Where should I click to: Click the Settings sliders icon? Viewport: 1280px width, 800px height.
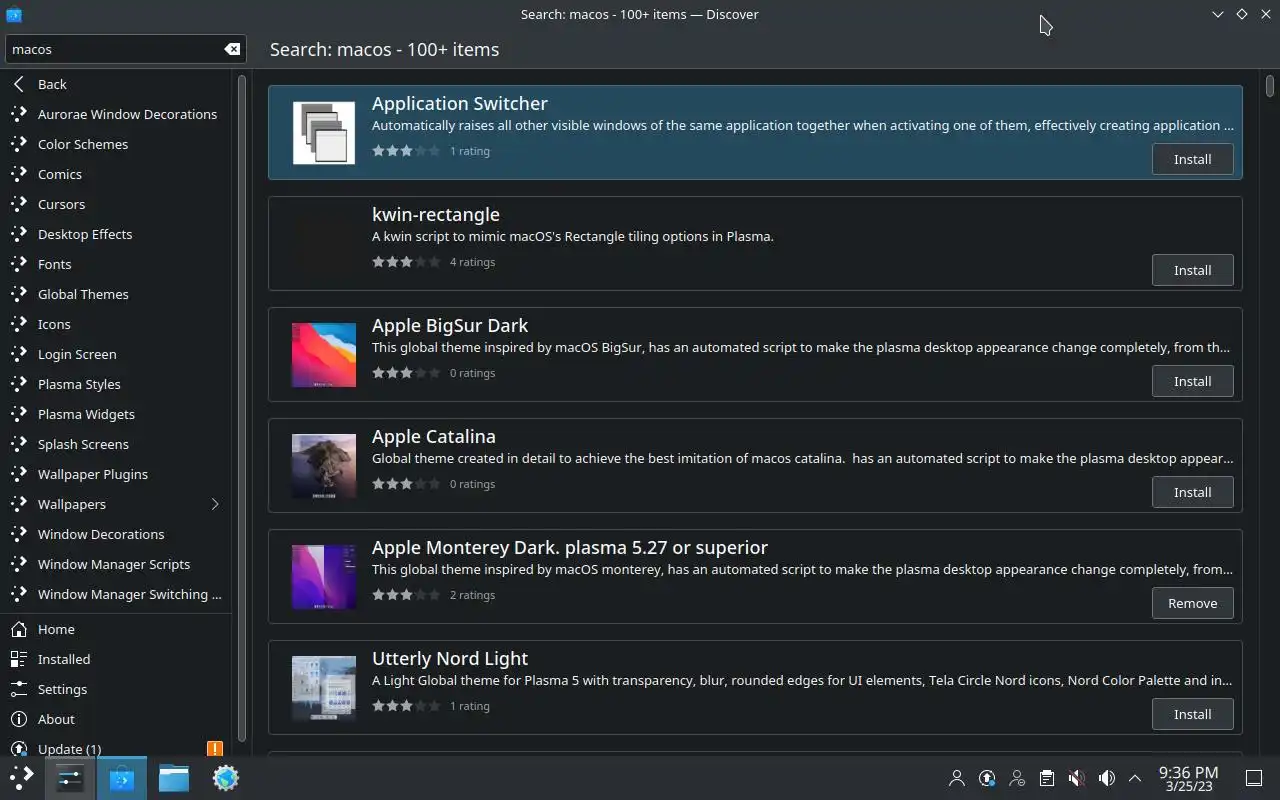pos(19,689)
